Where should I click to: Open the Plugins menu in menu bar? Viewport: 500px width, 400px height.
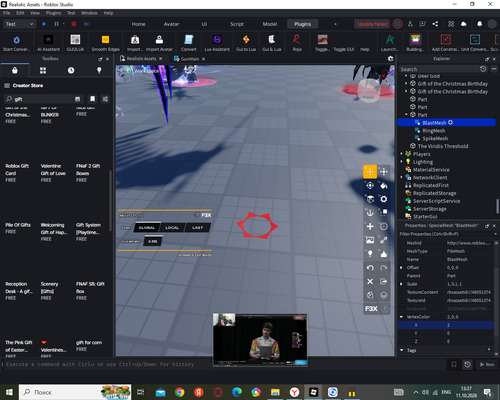(x=53, y=13)
